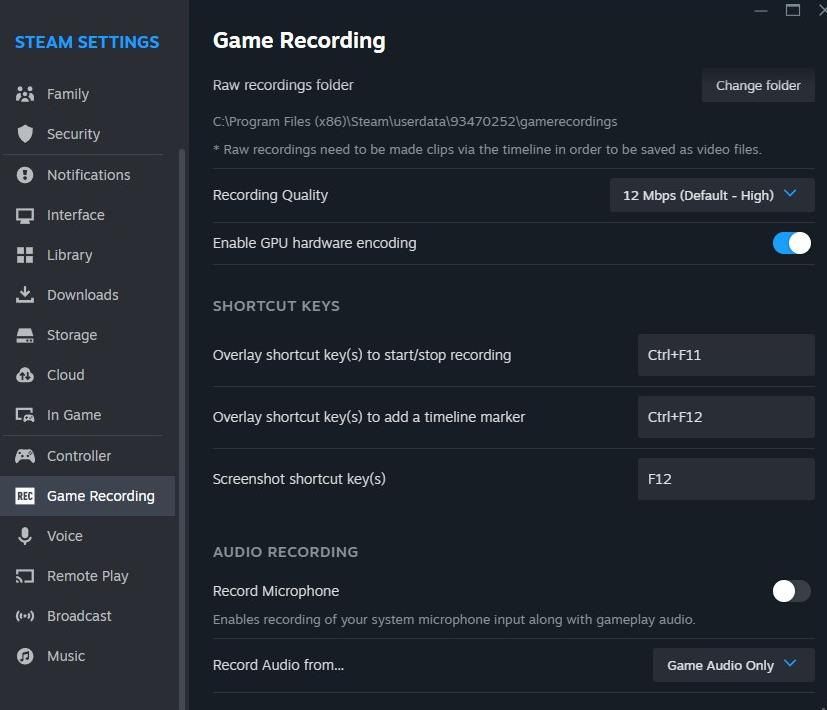Viewport: 827px width, 710px height.
Task: Click the In Game overlay icon
Action: (x=25, y=415)
